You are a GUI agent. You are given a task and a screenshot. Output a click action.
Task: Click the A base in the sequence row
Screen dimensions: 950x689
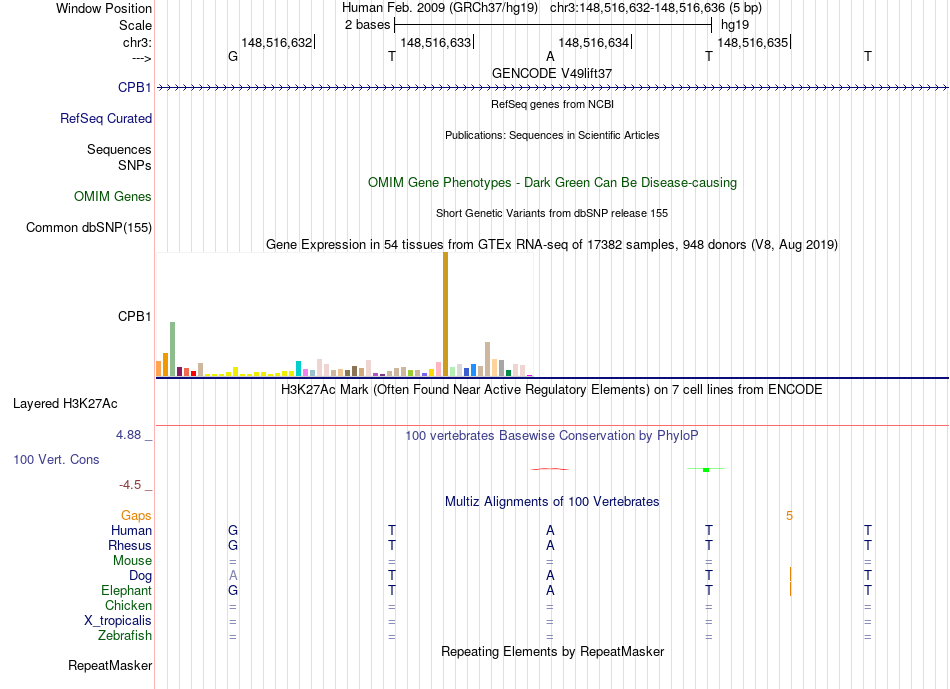coord(550,56)
